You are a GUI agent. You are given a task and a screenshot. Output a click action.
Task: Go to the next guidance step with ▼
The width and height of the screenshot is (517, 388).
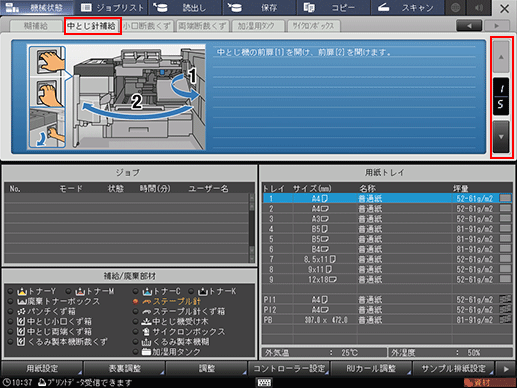[501, 137]
